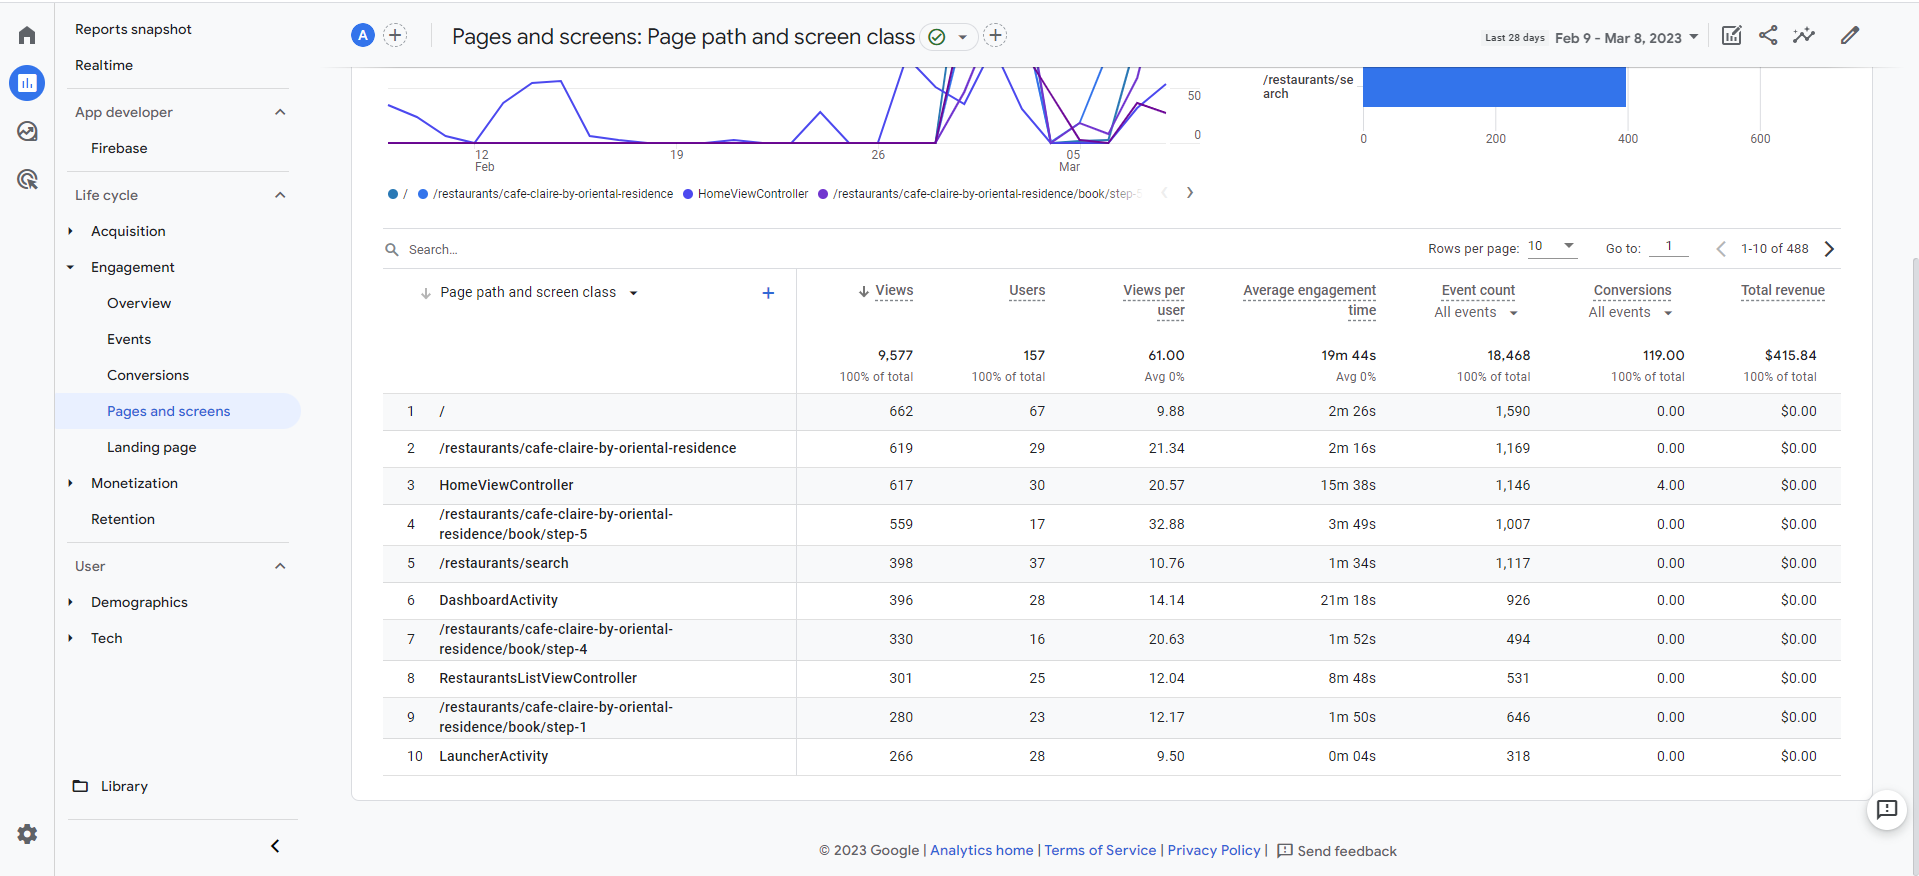The image size is (1919, 876).
Task: Collapse the Life cycle section
Action: click(x=280, y=195)
